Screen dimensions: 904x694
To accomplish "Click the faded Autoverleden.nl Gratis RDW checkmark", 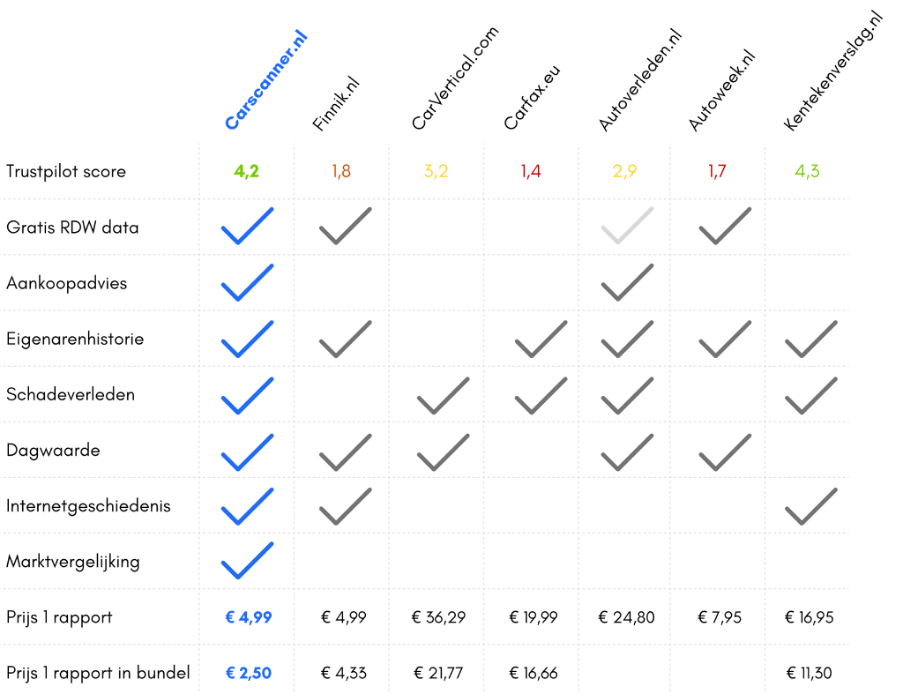I will (x=627, y=227).
